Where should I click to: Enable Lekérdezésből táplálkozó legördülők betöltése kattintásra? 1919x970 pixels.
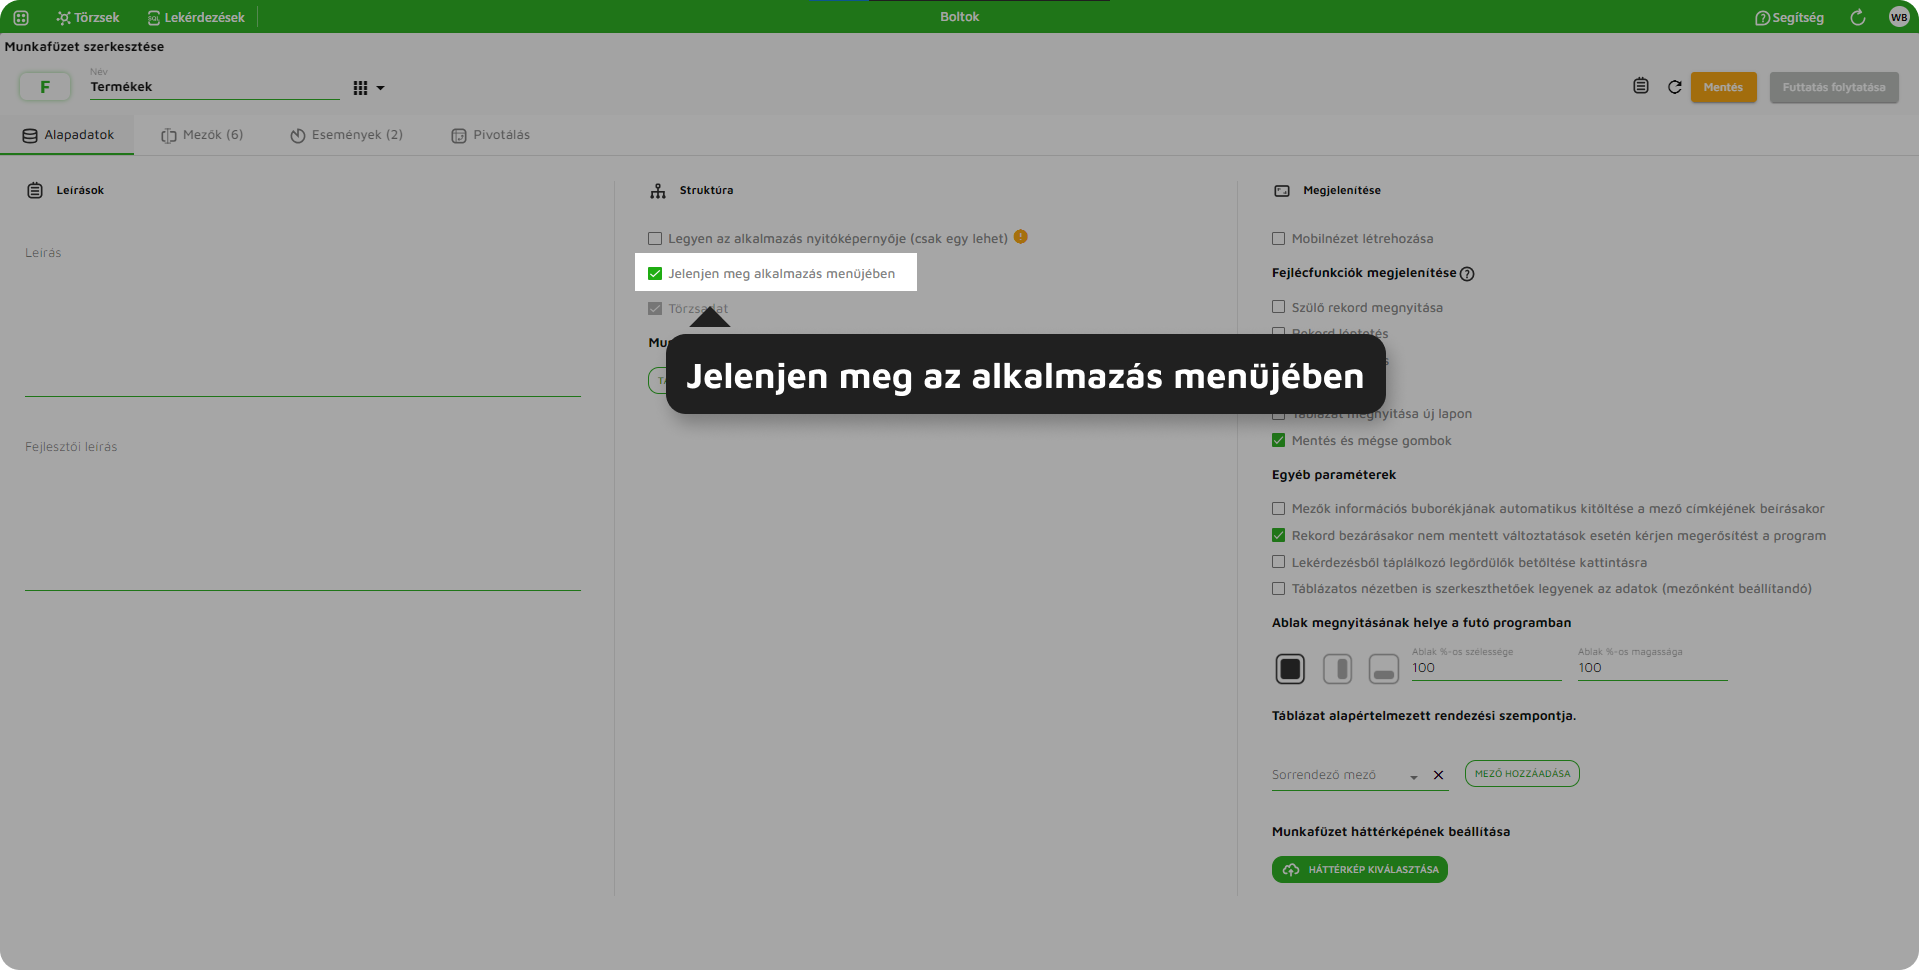pyautogui.click(x=1278, y=562)
